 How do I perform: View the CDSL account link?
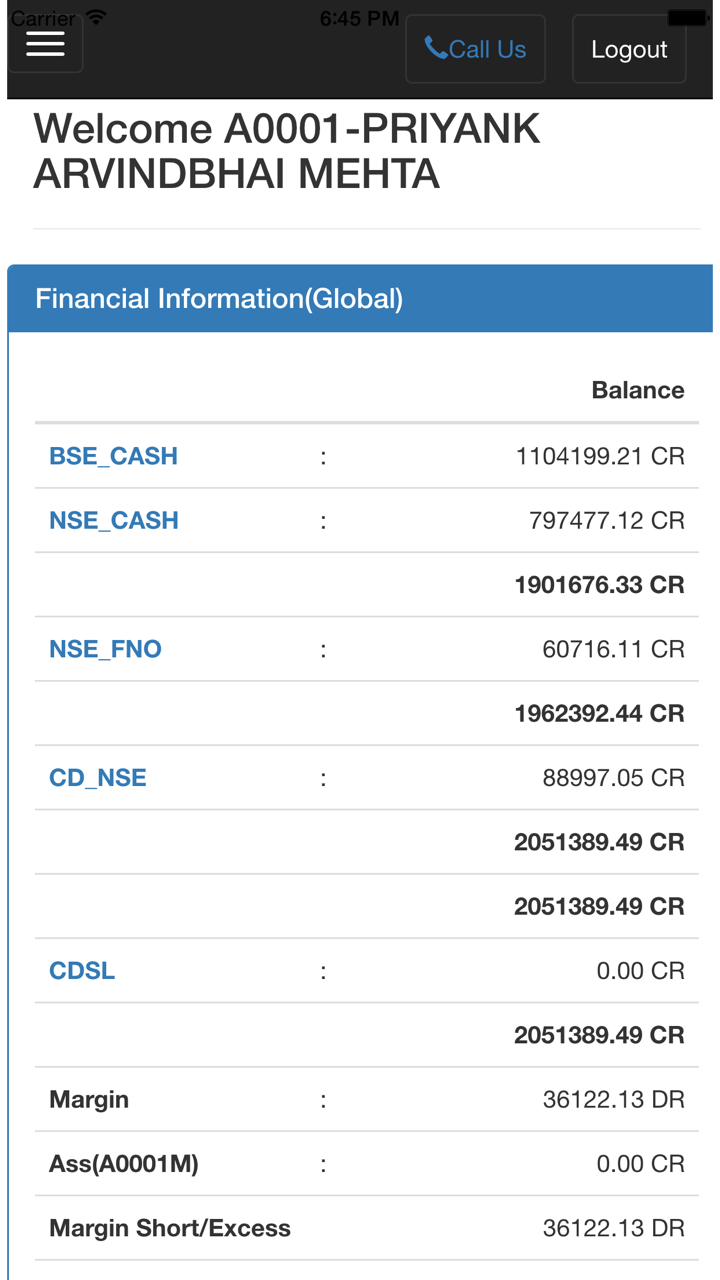pos(82,971)
